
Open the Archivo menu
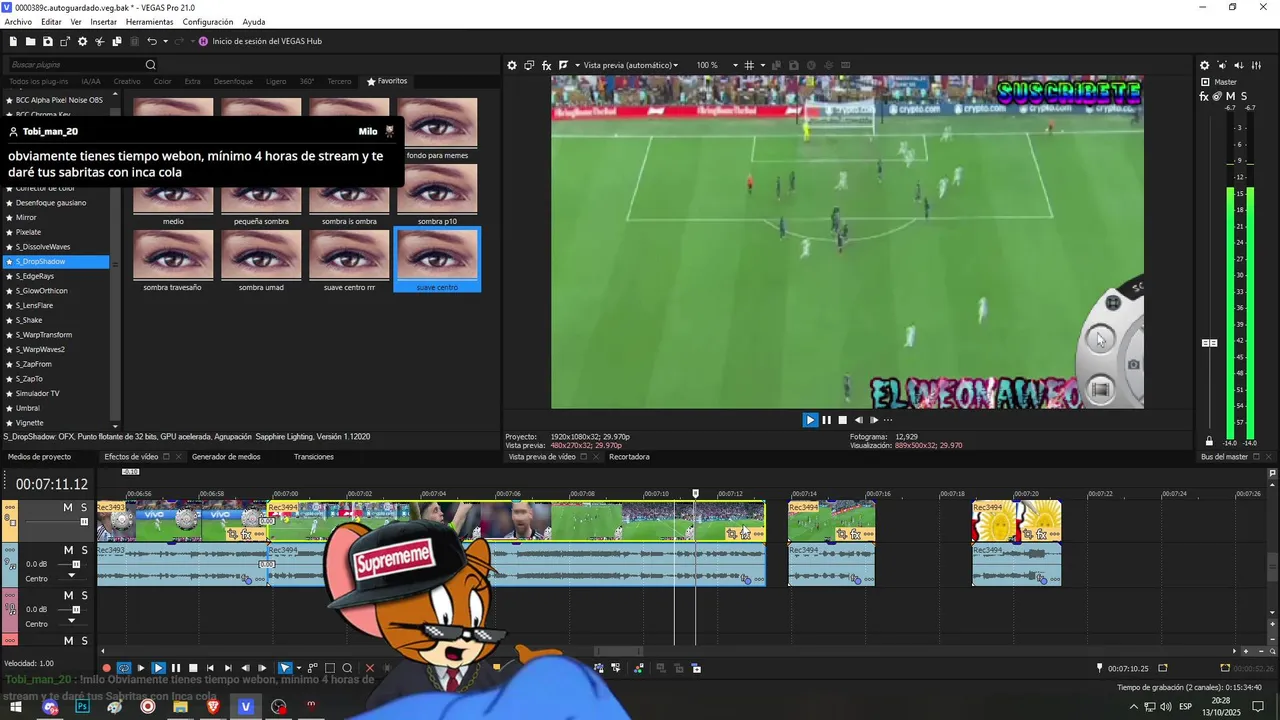18,22
